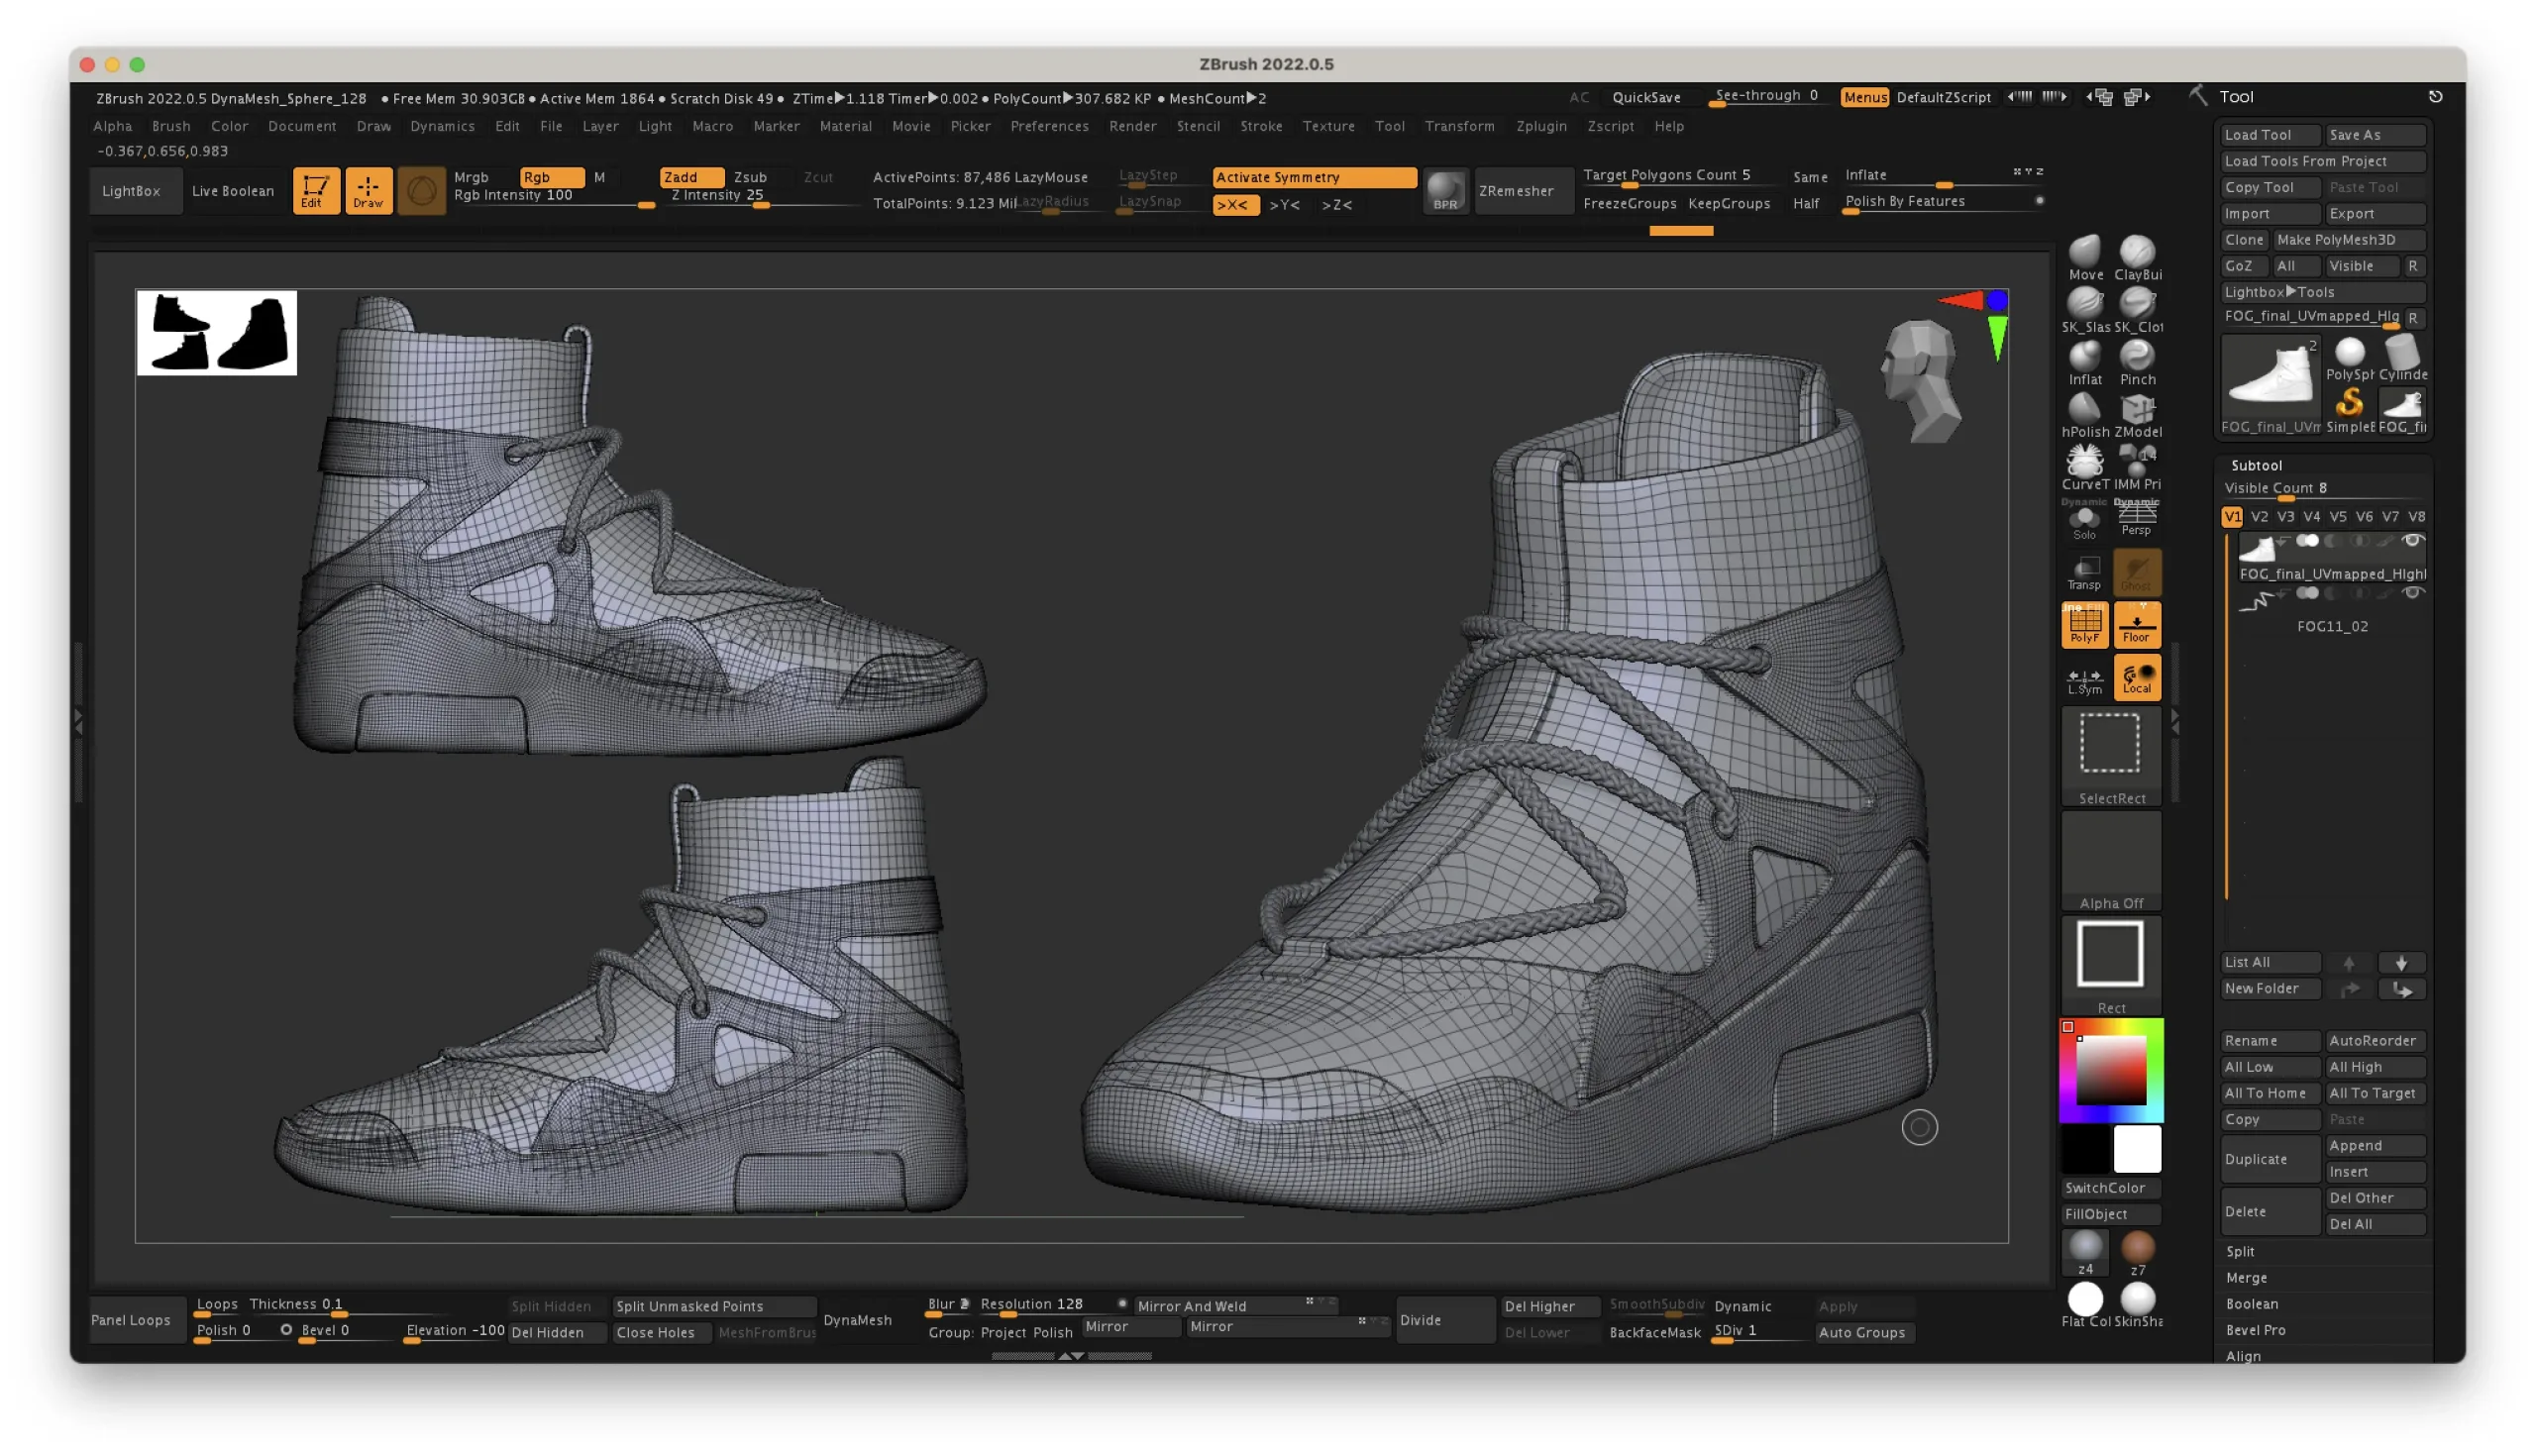This screenshot has height=1456, width=2536.
Task: Collapse the Tool panel header
Action: coord(2236,96)
